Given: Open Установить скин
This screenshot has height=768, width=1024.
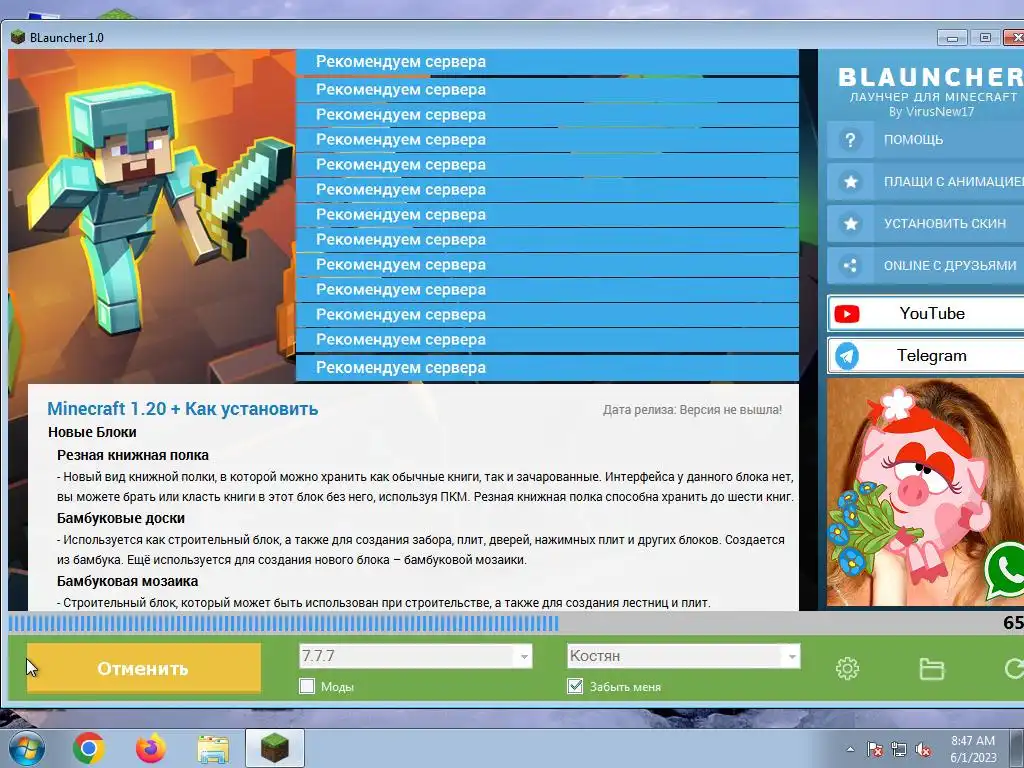Looking at the screenshot, I should click(x=925, y=223).
